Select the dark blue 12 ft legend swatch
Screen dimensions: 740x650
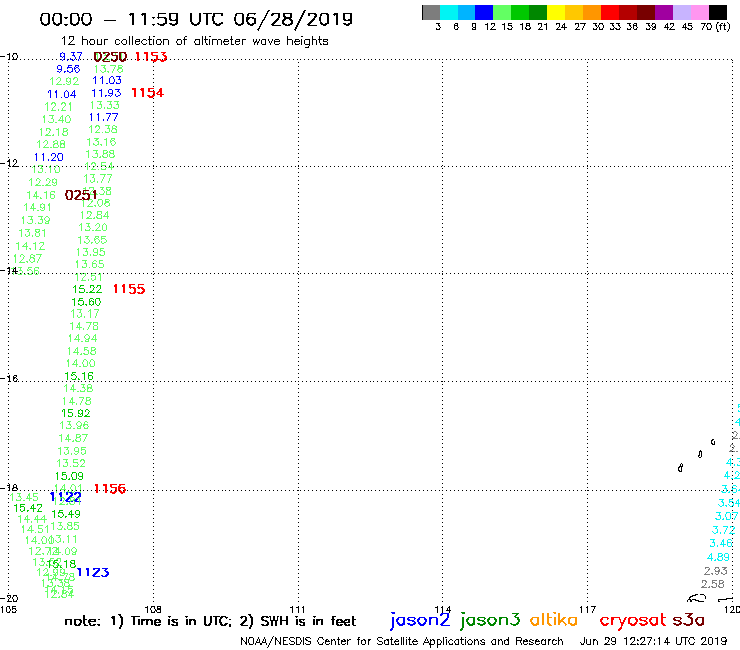(484, 12)
